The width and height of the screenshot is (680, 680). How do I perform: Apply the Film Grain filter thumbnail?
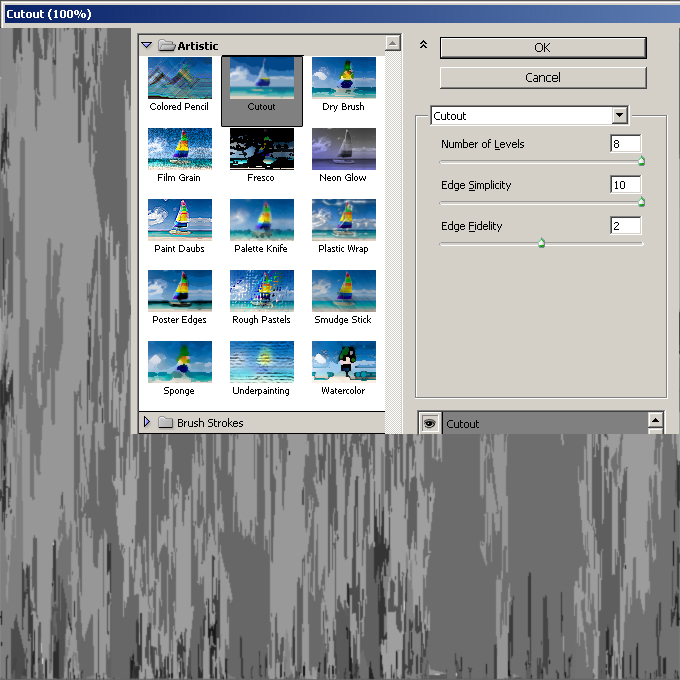point(180,150)
